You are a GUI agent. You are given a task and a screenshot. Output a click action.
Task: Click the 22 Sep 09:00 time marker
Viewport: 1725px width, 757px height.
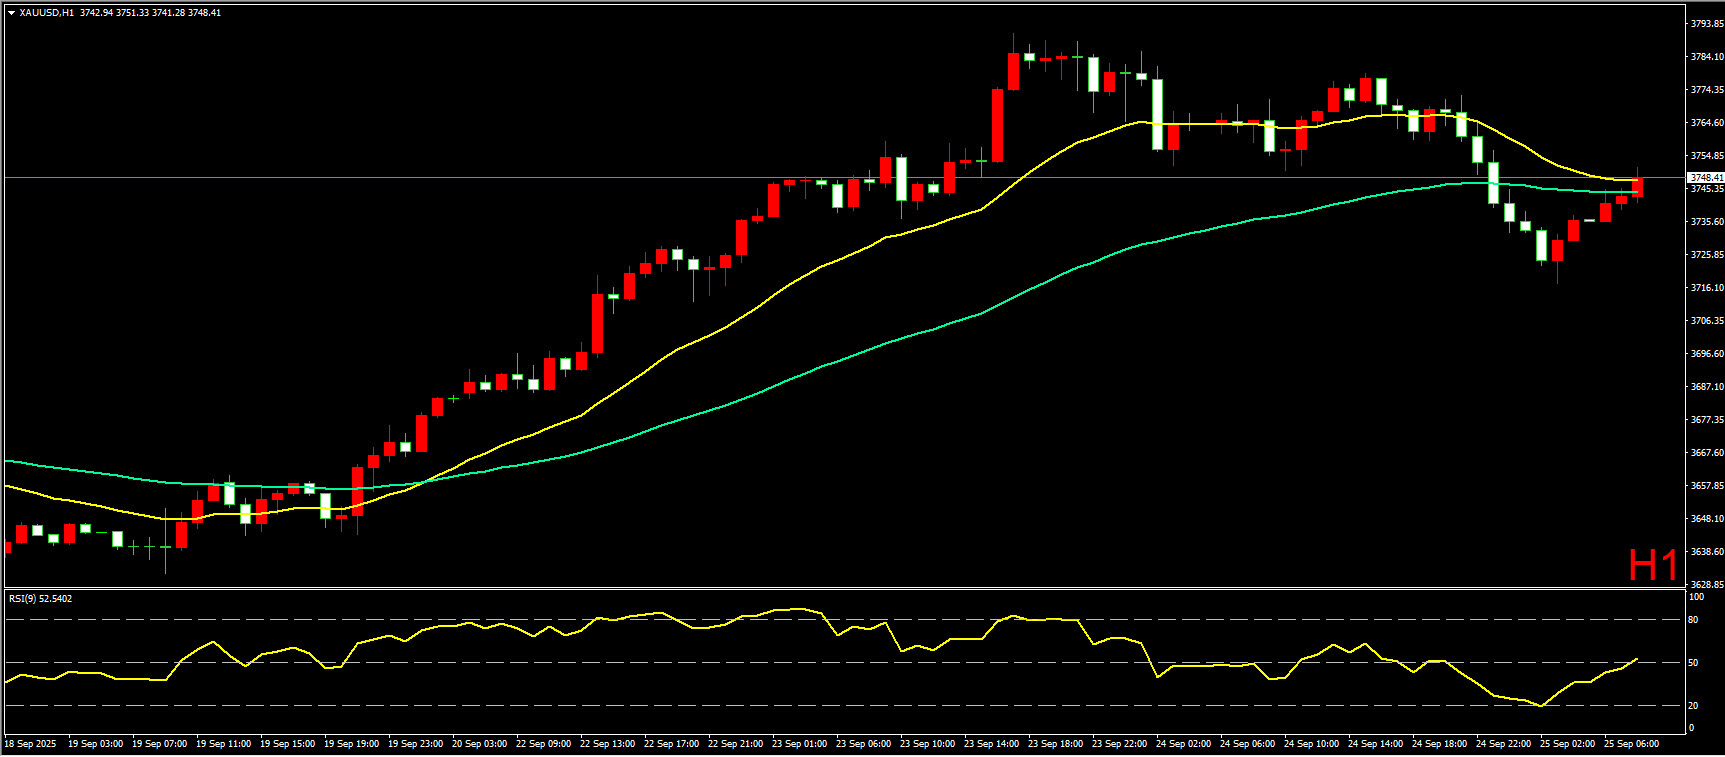[x=543, y=744]
